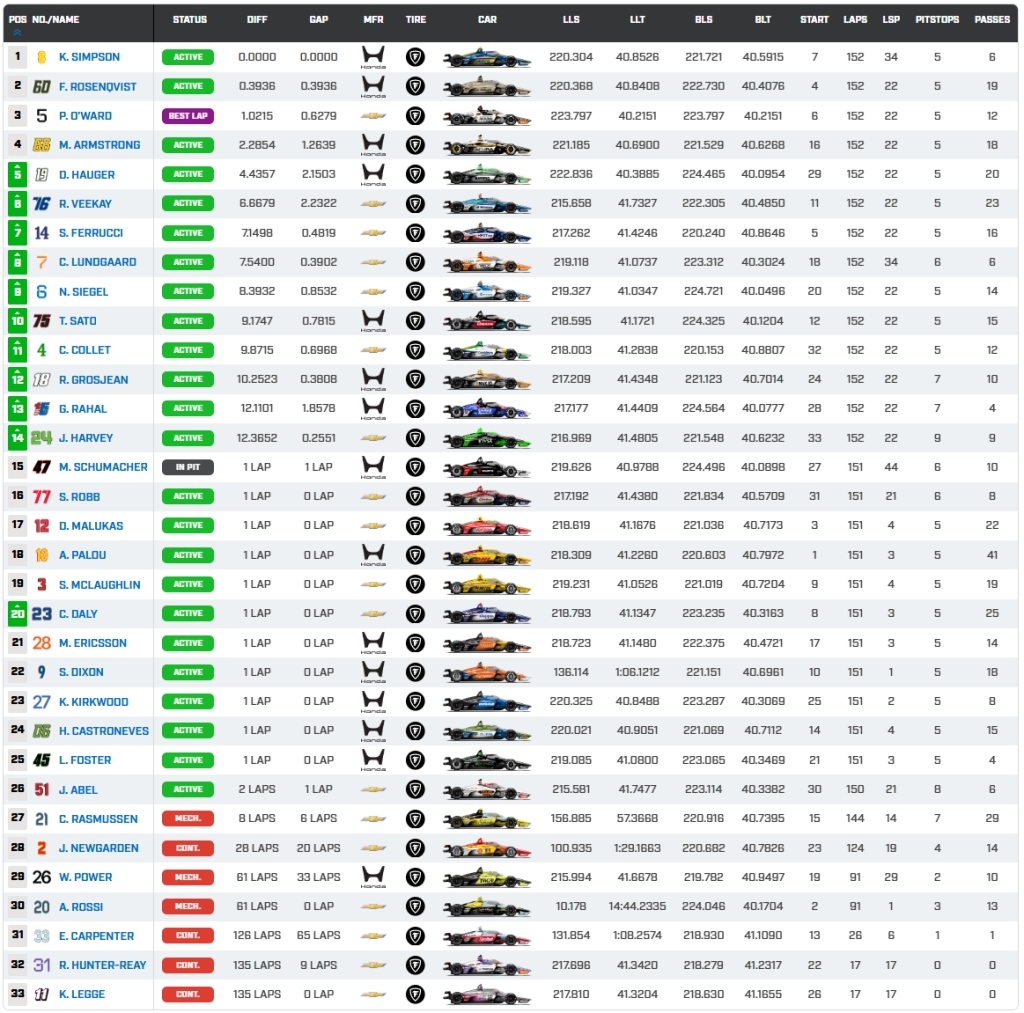Open K. Simpson driver link
The image size is (1024, 1013).
(89, 57)
